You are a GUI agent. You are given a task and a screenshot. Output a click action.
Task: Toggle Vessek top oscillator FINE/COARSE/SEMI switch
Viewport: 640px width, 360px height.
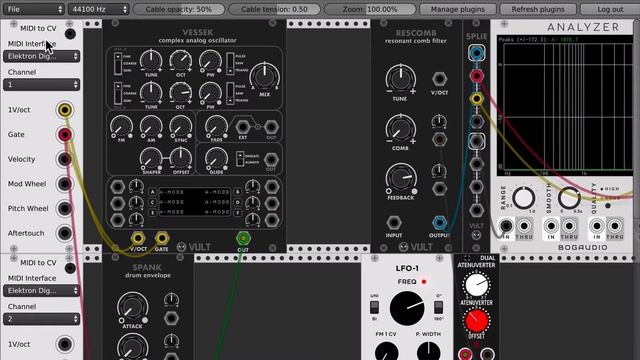point(118,63)
